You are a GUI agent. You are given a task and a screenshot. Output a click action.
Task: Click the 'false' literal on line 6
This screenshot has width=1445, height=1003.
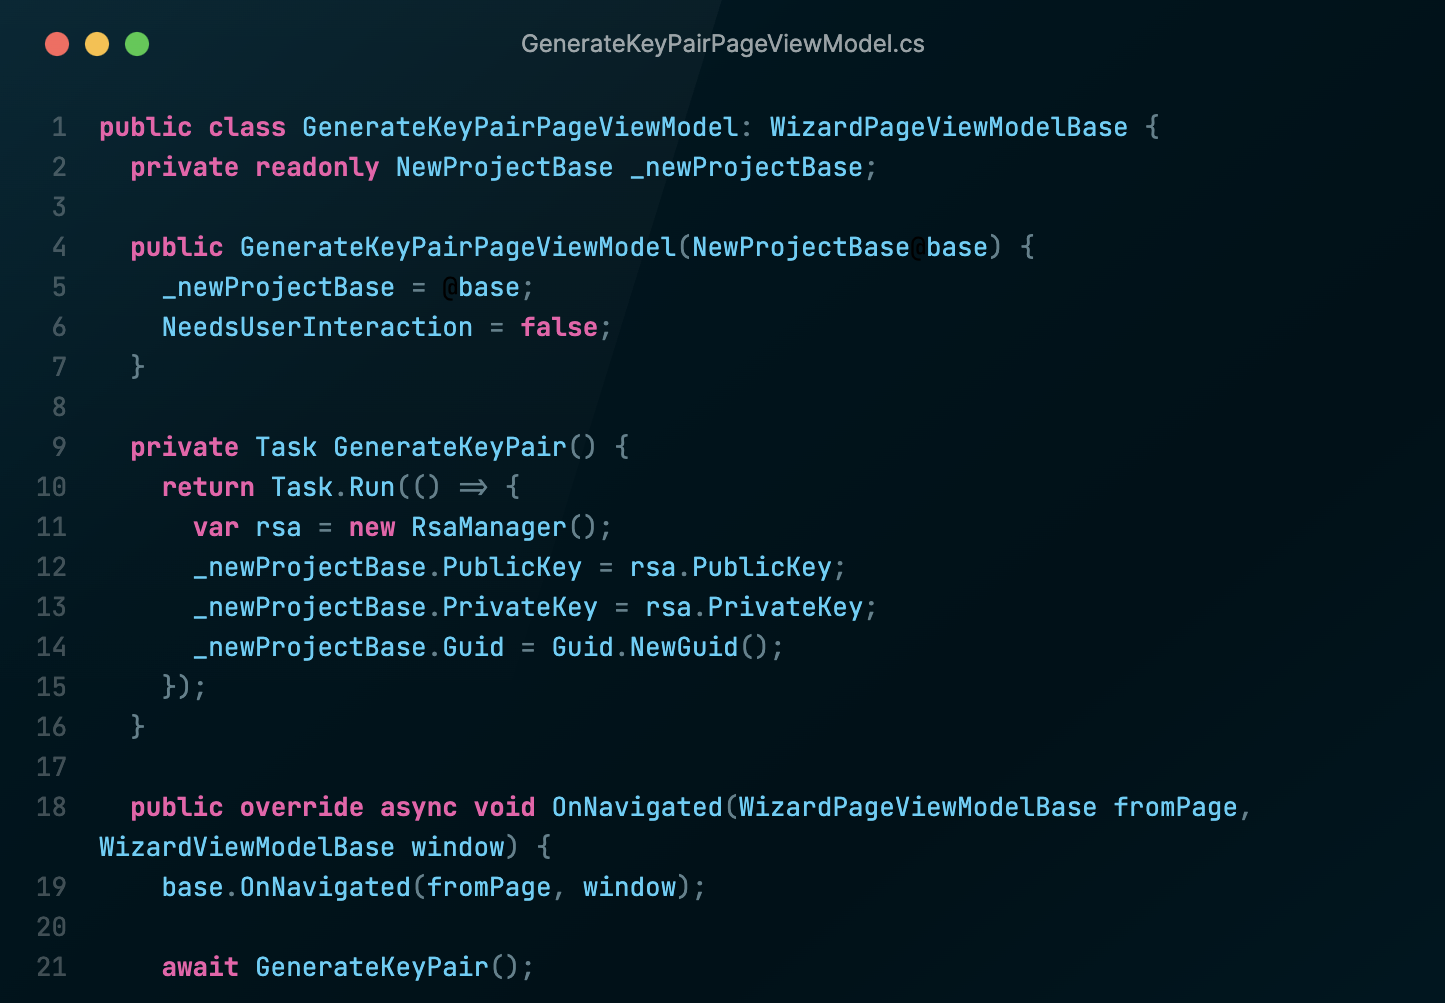559,327
